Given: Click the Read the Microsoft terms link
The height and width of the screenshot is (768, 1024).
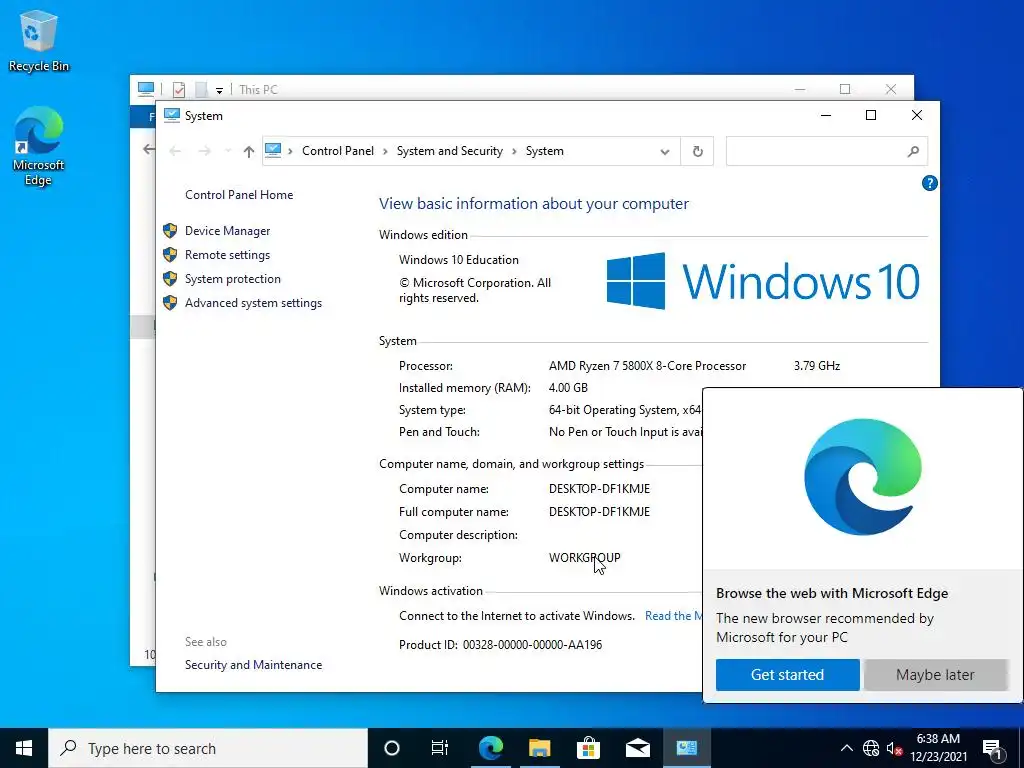Looking at the screenshot, I should 673,616.
